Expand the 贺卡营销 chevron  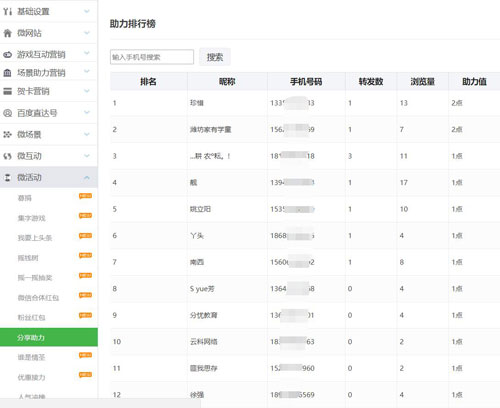pyautogui.click(x=87, y=91)
